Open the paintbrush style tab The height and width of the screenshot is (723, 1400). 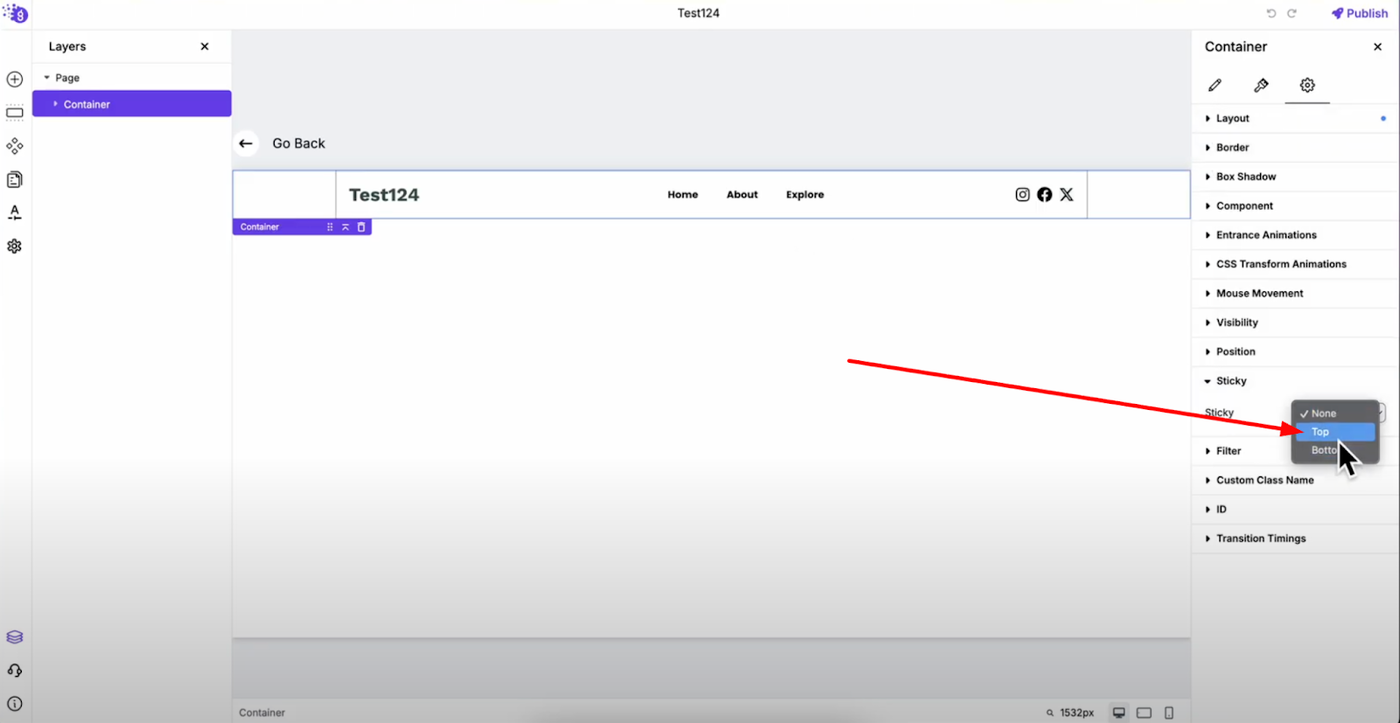coord(1261,85)
